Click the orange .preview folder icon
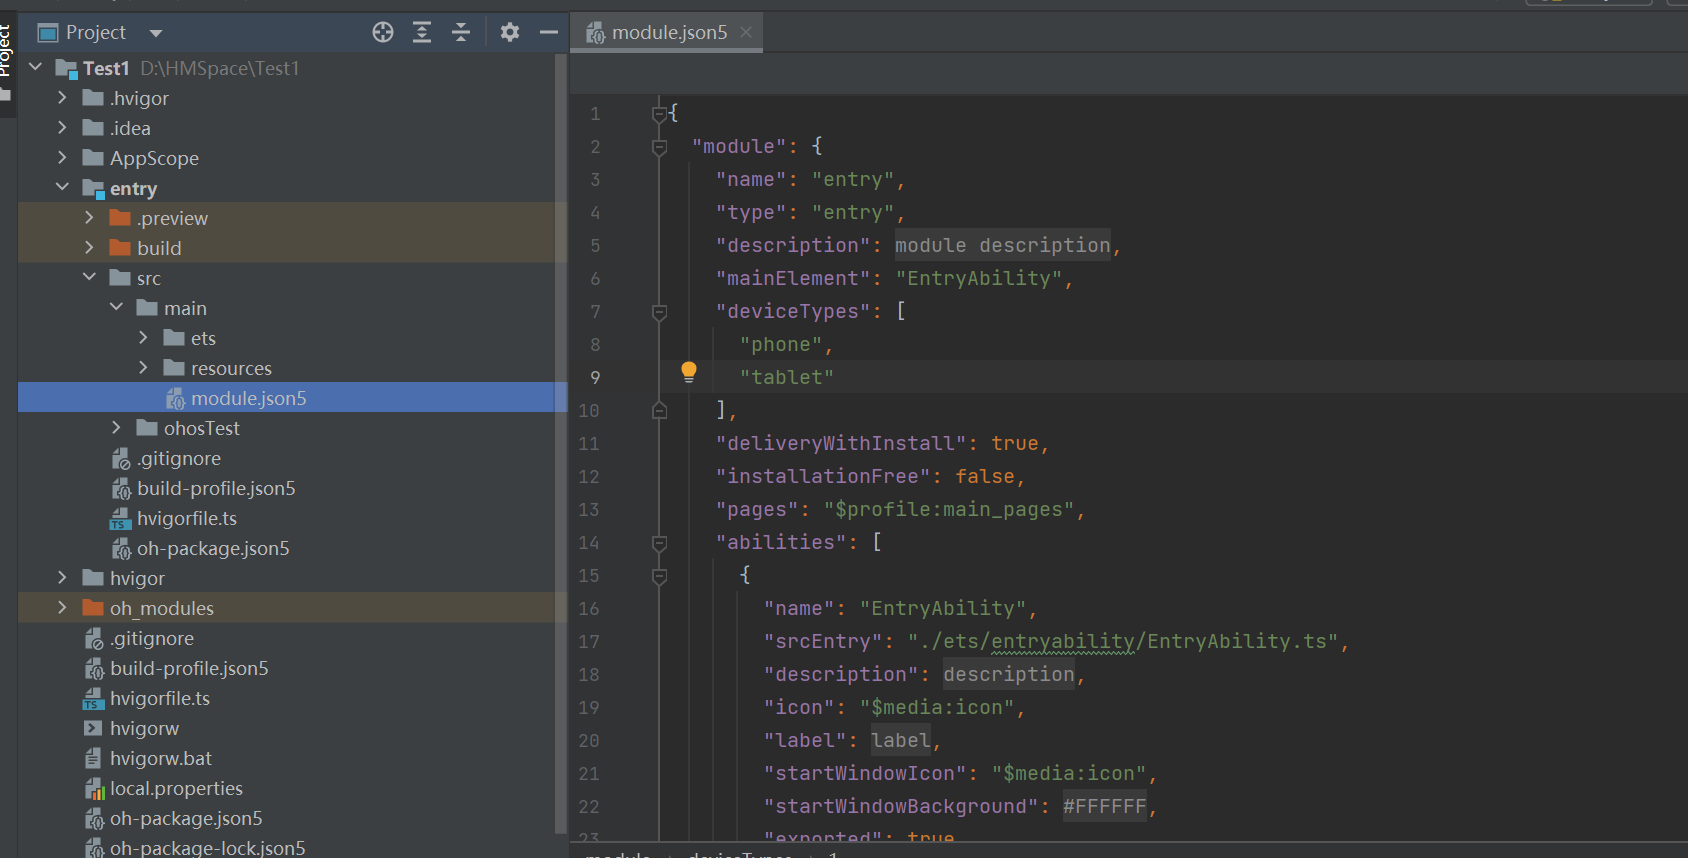1688x858 pixels. pos(120,217)
